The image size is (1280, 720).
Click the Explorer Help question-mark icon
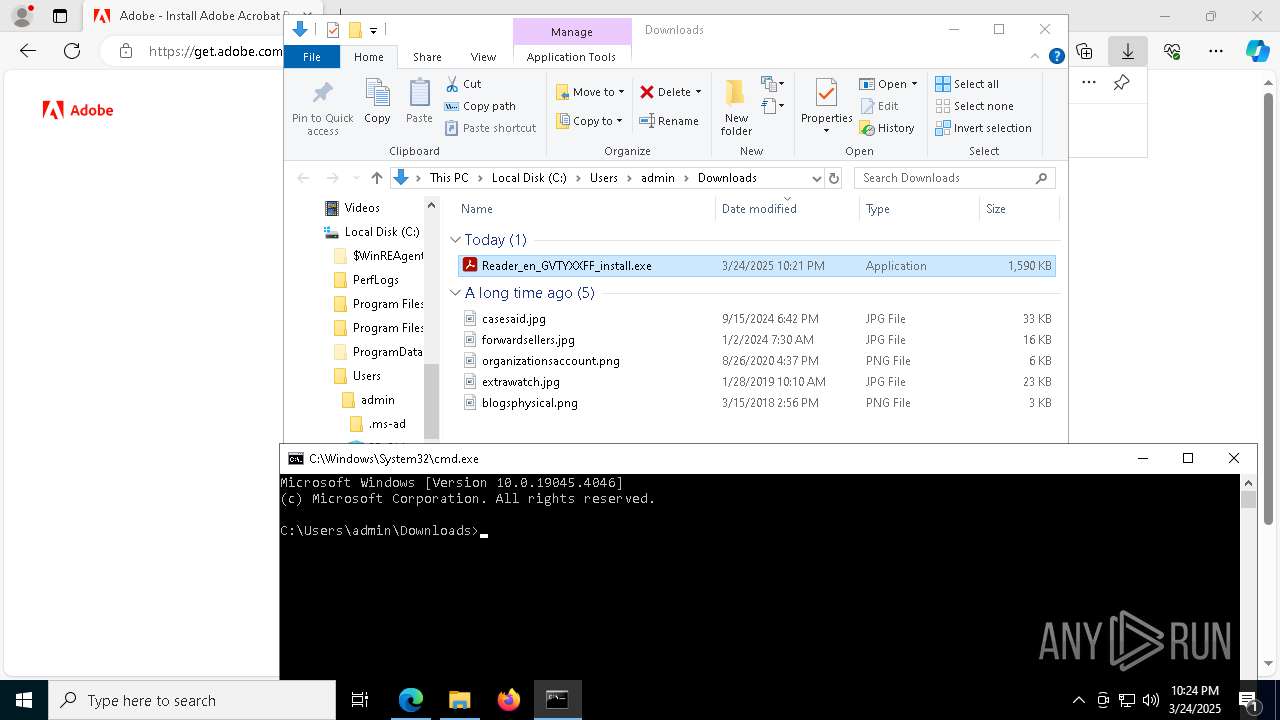click(x=1056, y=57)
